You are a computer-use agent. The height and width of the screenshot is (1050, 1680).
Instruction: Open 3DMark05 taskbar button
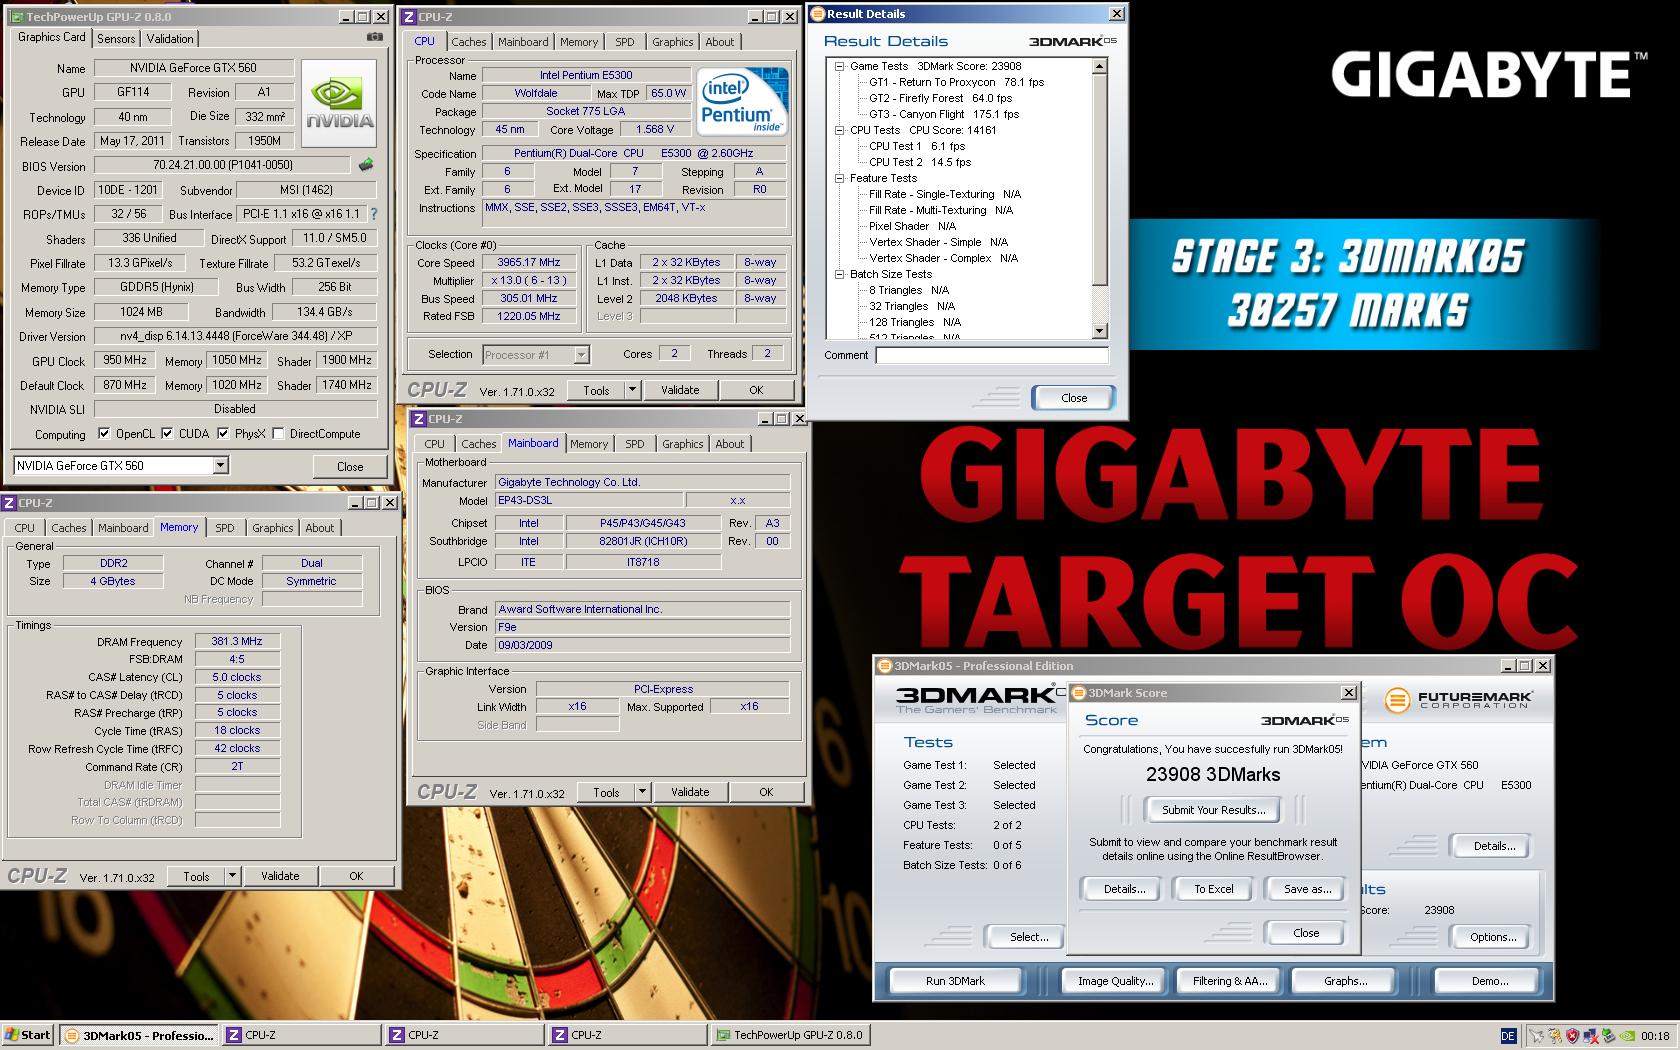point(138,1035)
